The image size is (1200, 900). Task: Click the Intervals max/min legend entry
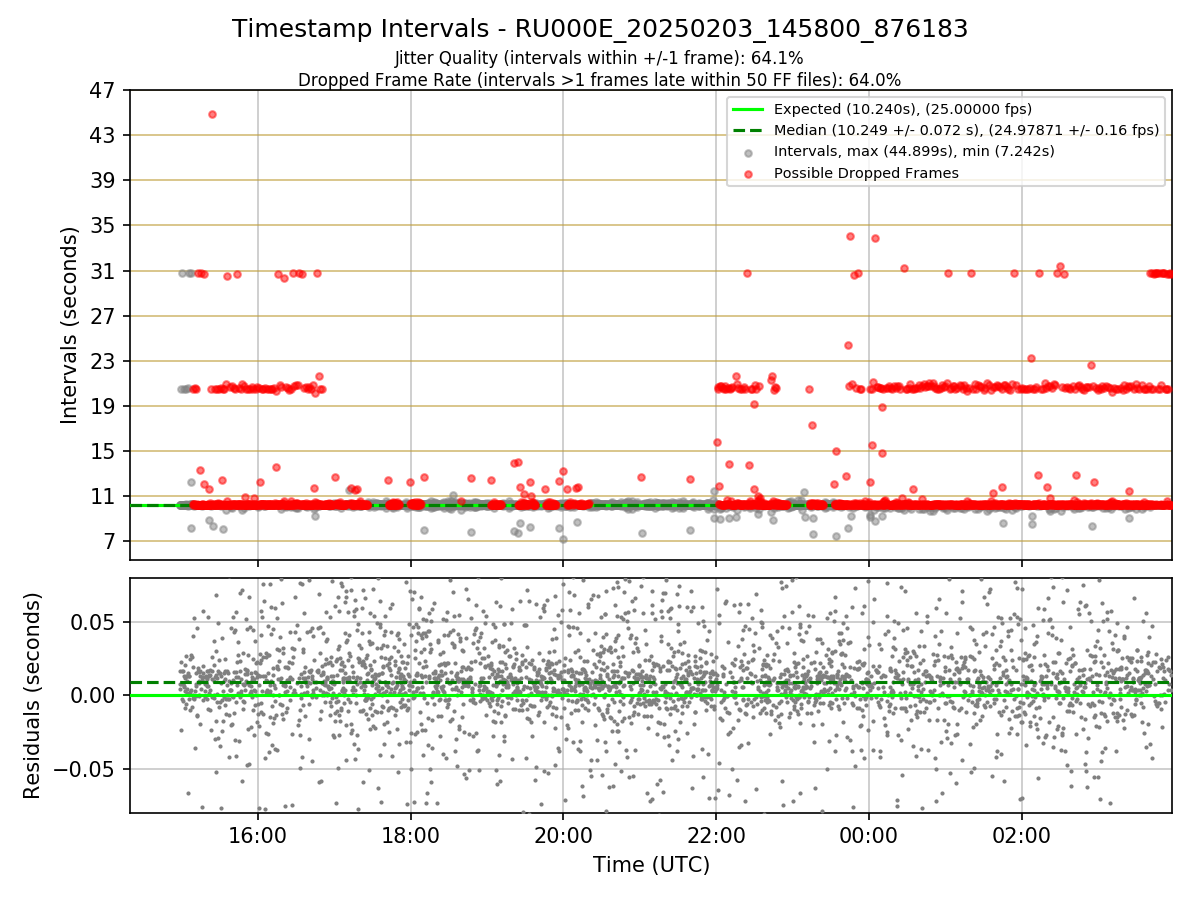pyautogui.click(x=914, y=151)
